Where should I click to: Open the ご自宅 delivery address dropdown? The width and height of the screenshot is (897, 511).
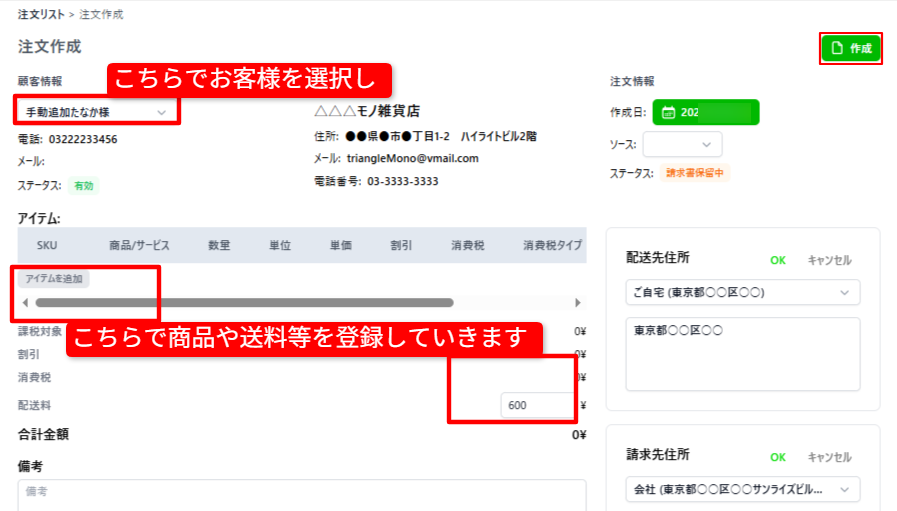[743, 292]
